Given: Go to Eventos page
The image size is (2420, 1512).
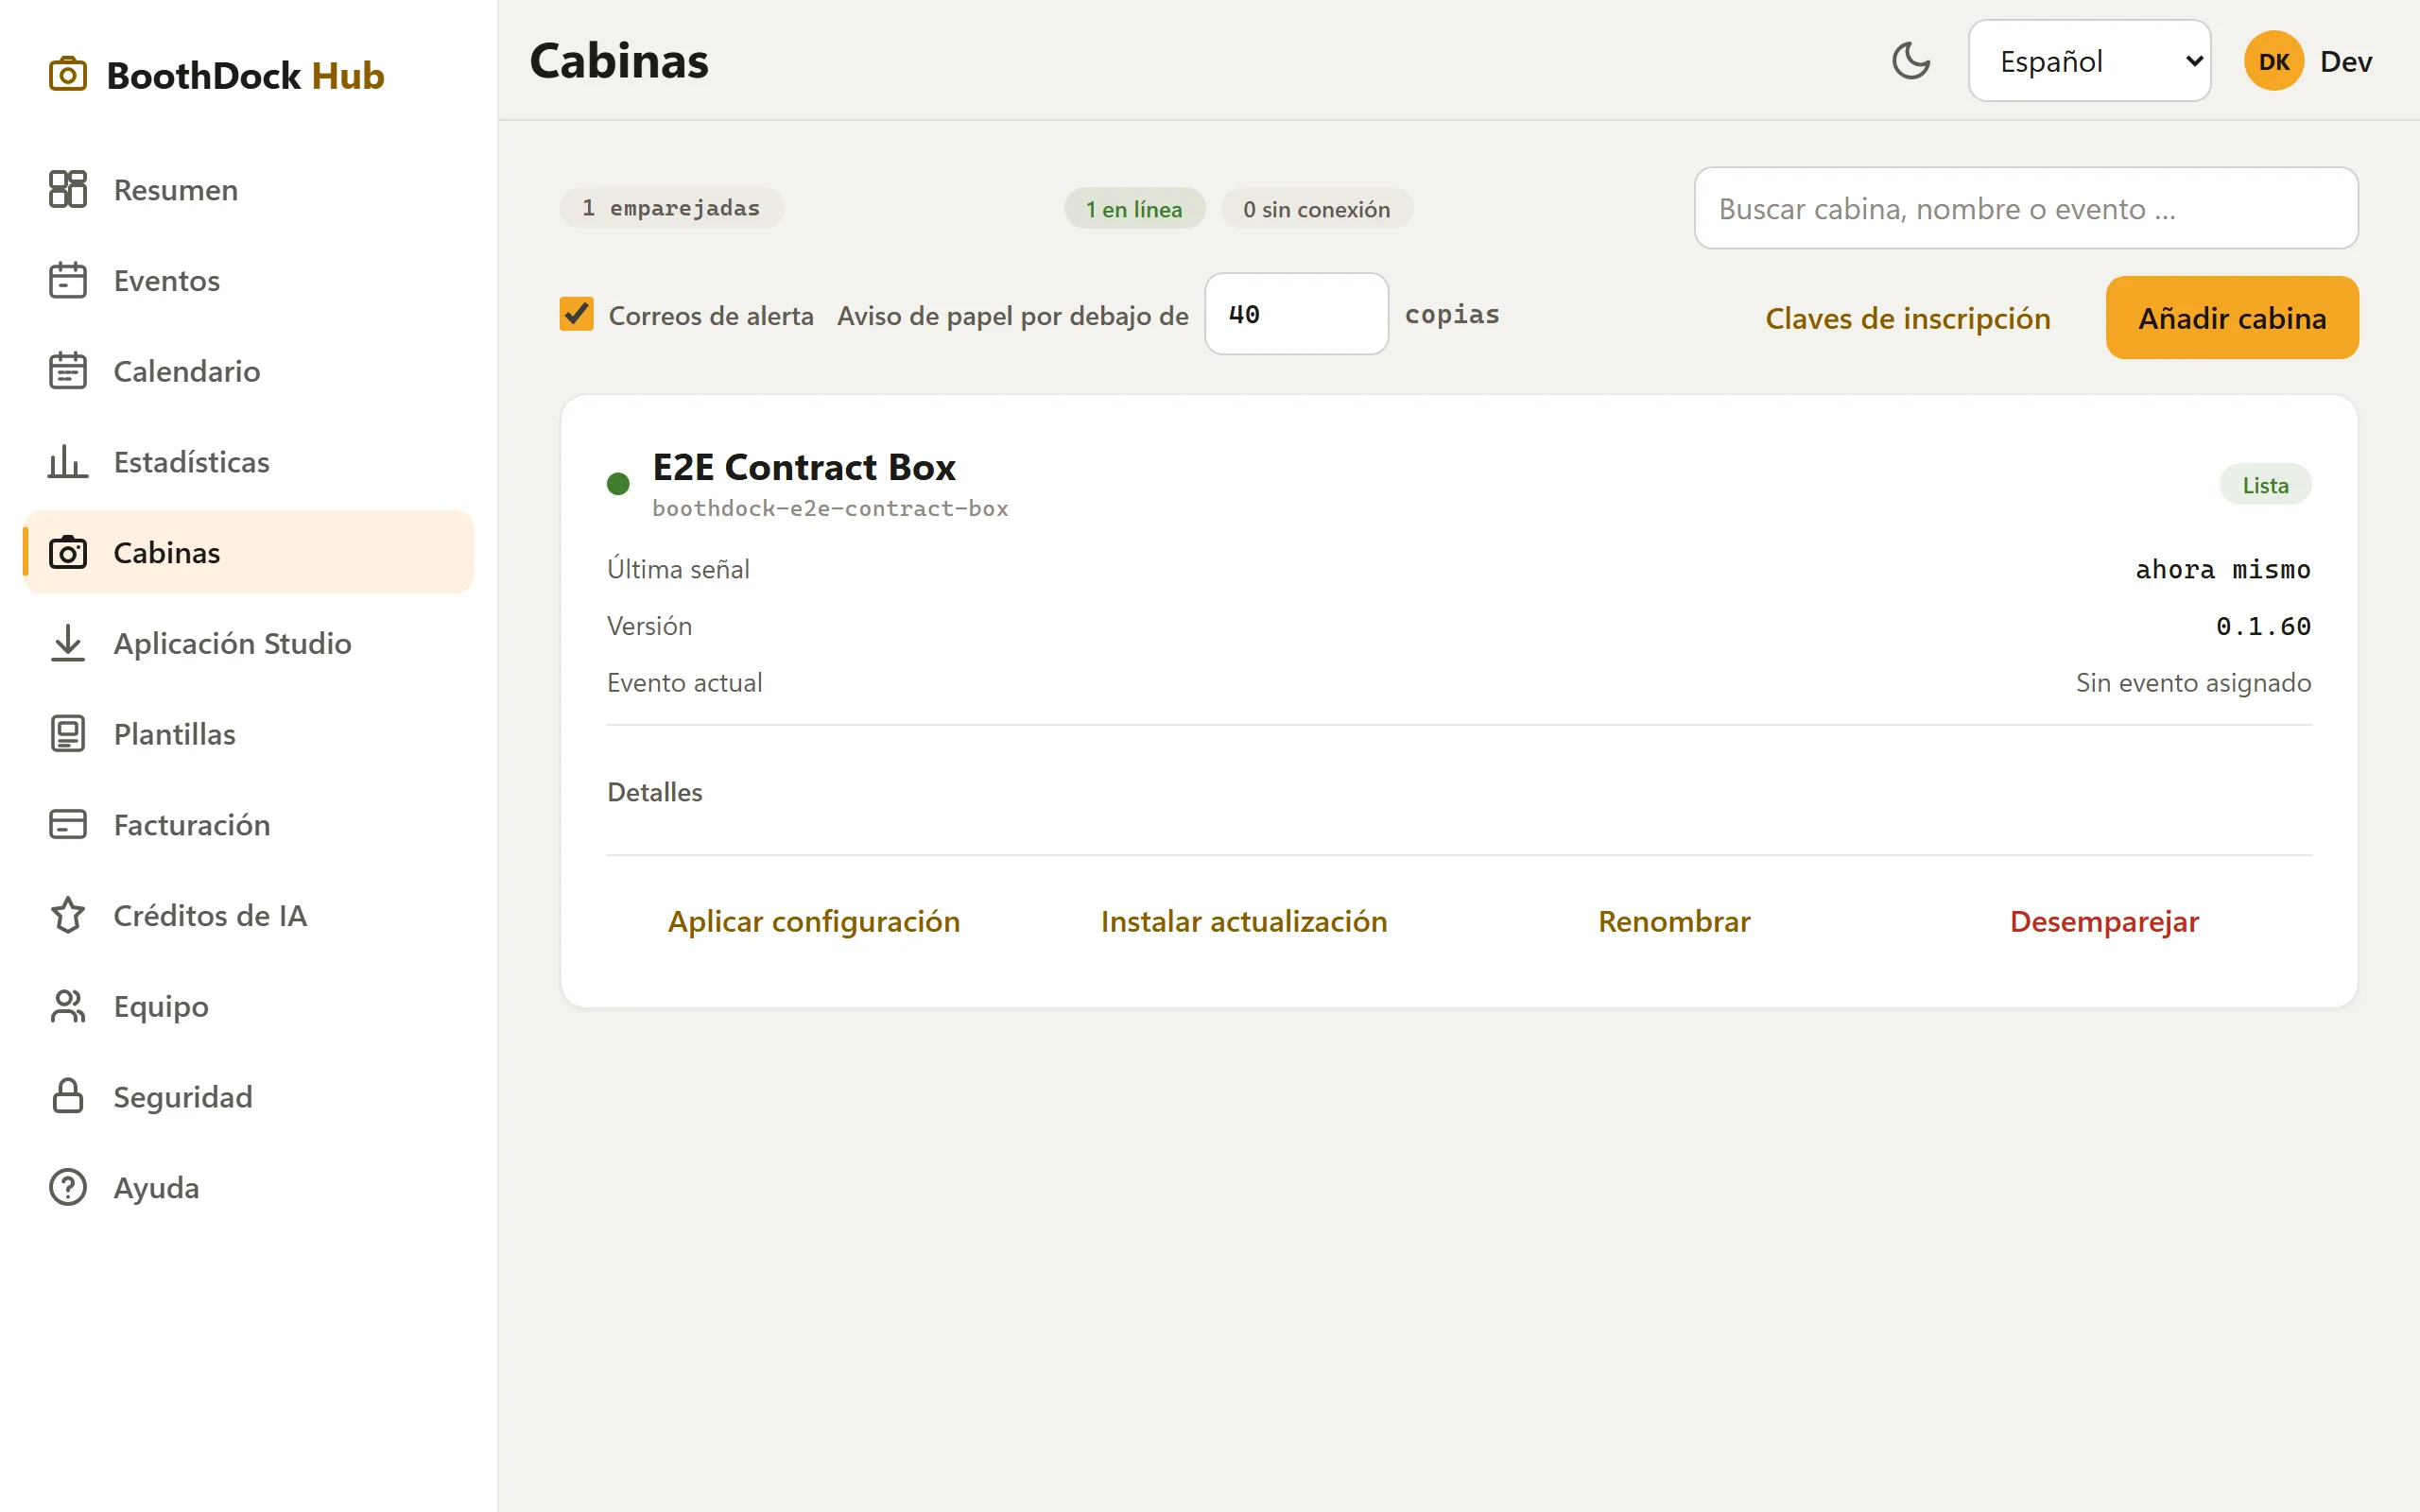Looking at the screenshot, I should click(x=249, y=280).
